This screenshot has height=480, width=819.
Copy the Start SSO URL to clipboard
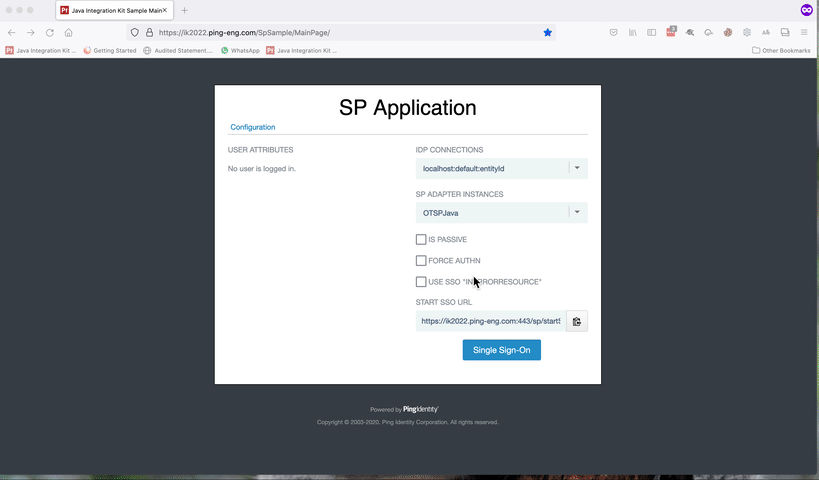coord(577,321)
